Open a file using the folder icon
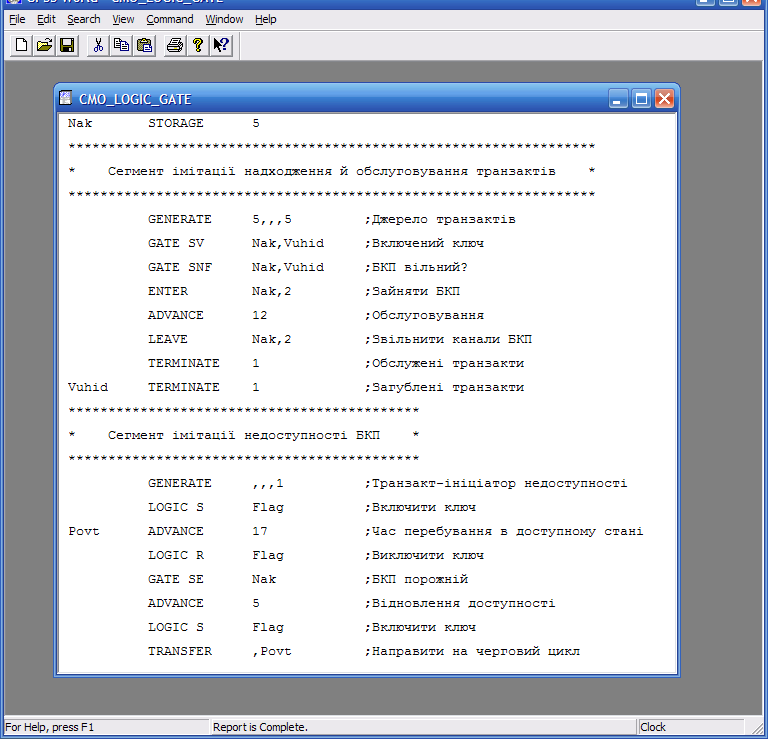768x739 pixels. tap(44, 46)
